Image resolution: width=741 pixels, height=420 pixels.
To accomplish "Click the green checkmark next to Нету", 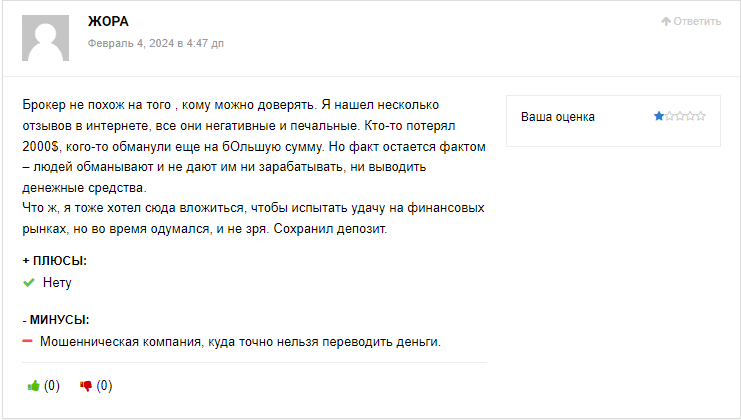I will [29, 283].
